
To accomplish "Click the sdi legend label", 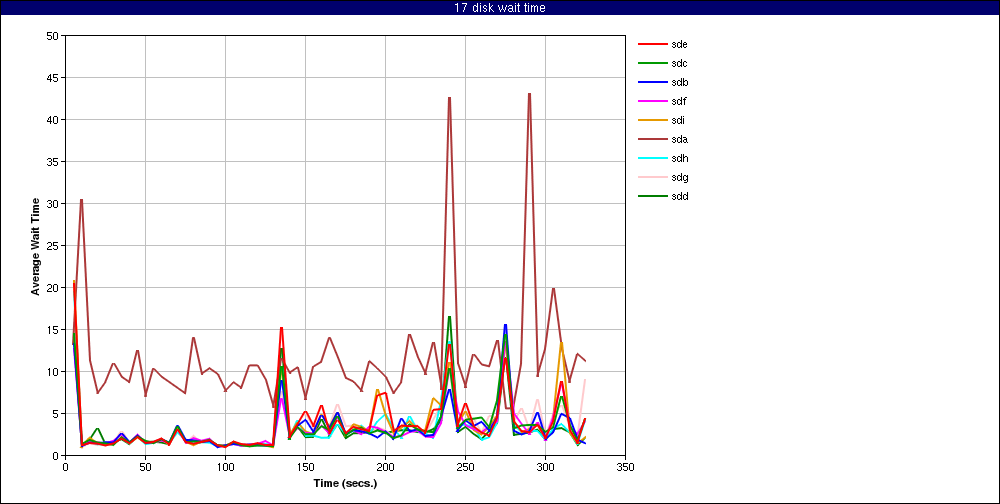I will click(679, 120).
